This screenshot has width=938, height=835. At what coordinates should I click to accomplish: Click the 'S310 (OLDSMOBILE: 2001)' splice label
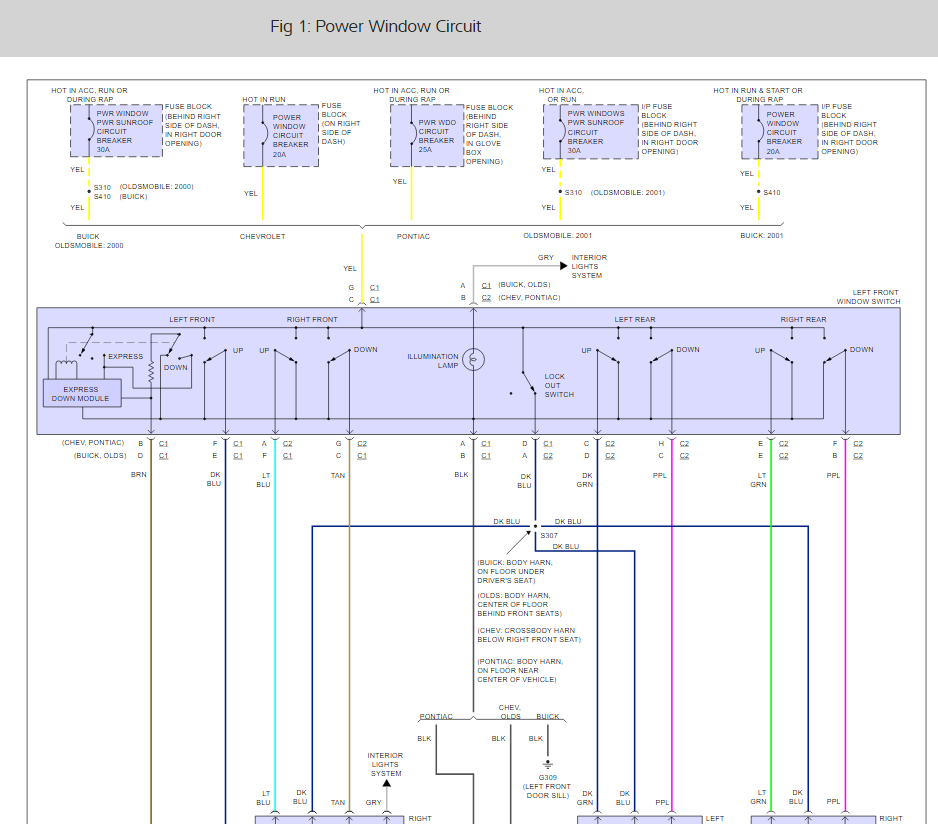614,193
